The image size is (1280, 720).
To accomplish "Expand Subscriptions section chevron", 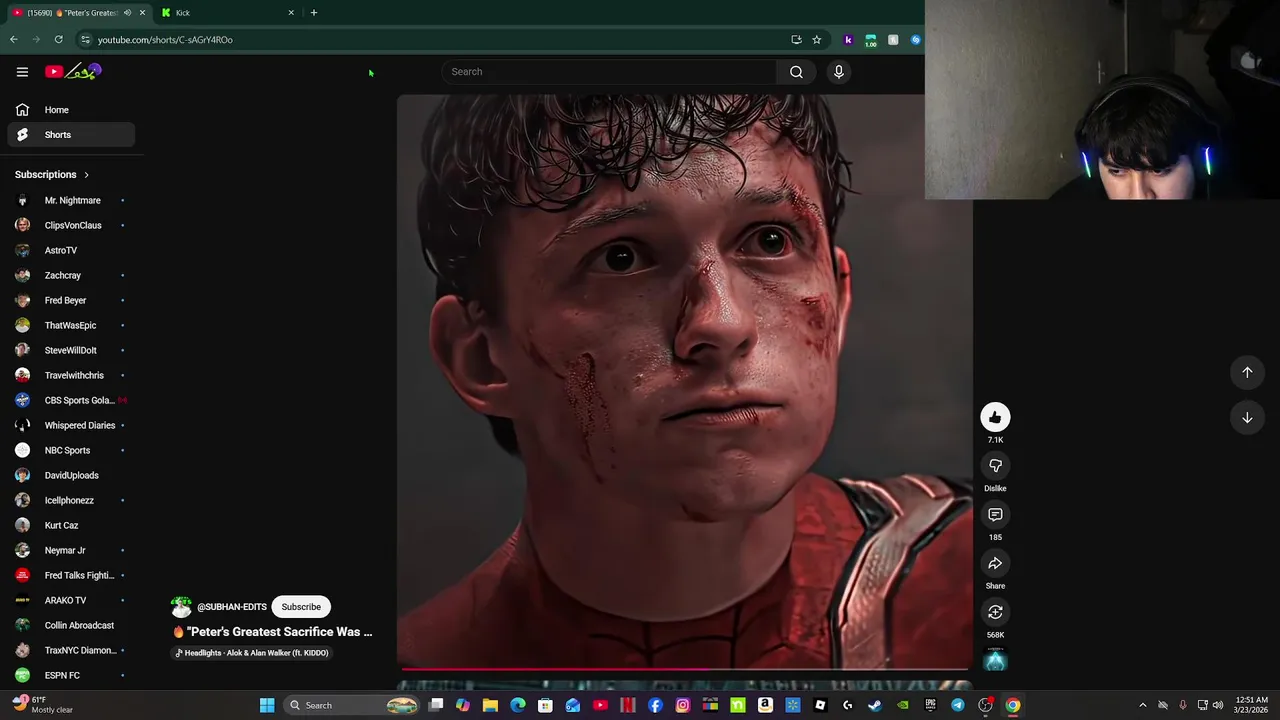I will pos(86,175).
